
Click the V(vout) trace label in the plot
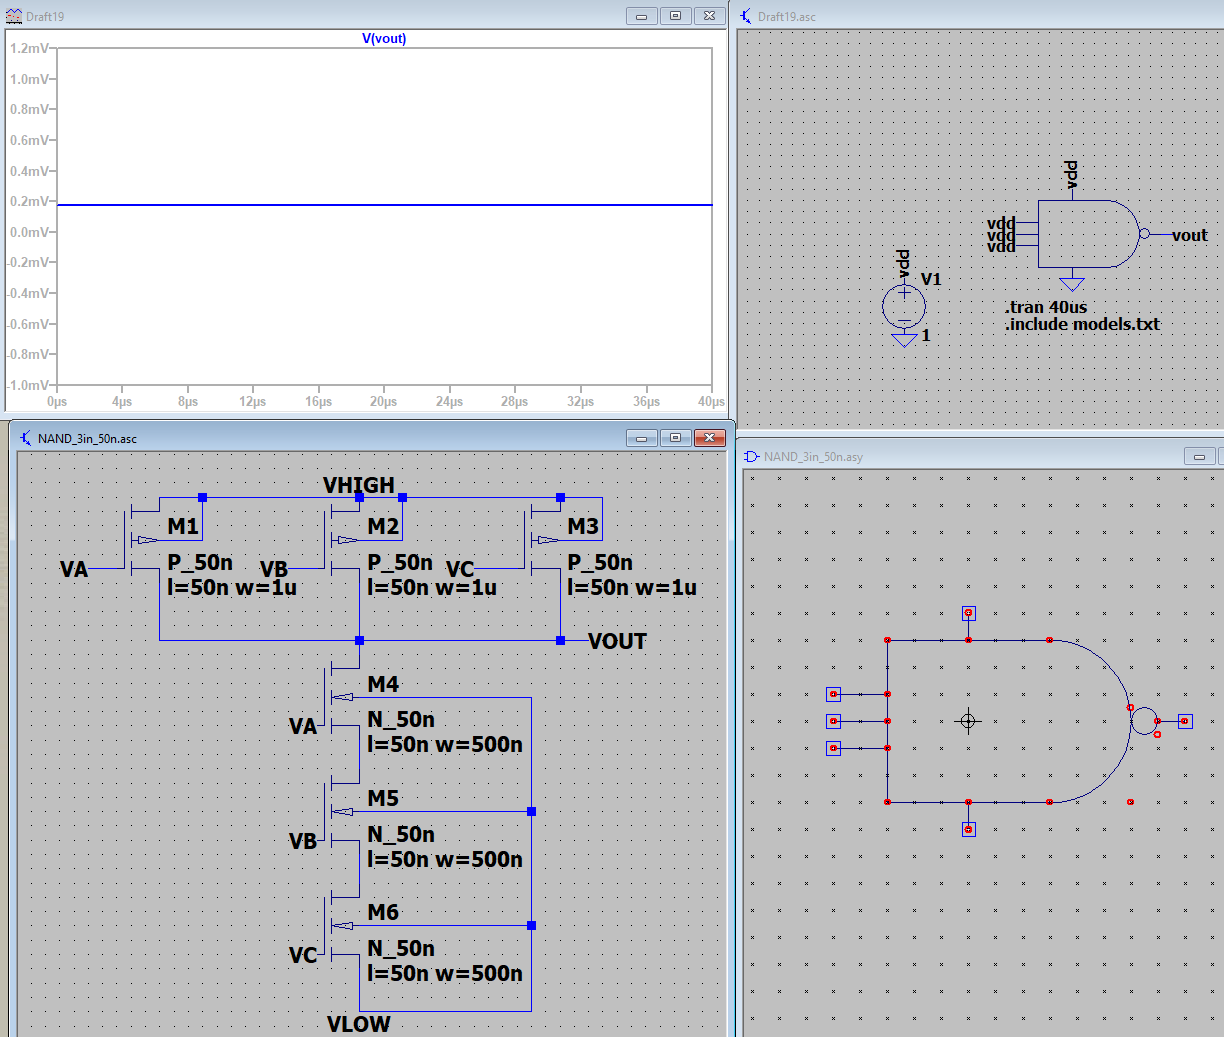point(384,39)
